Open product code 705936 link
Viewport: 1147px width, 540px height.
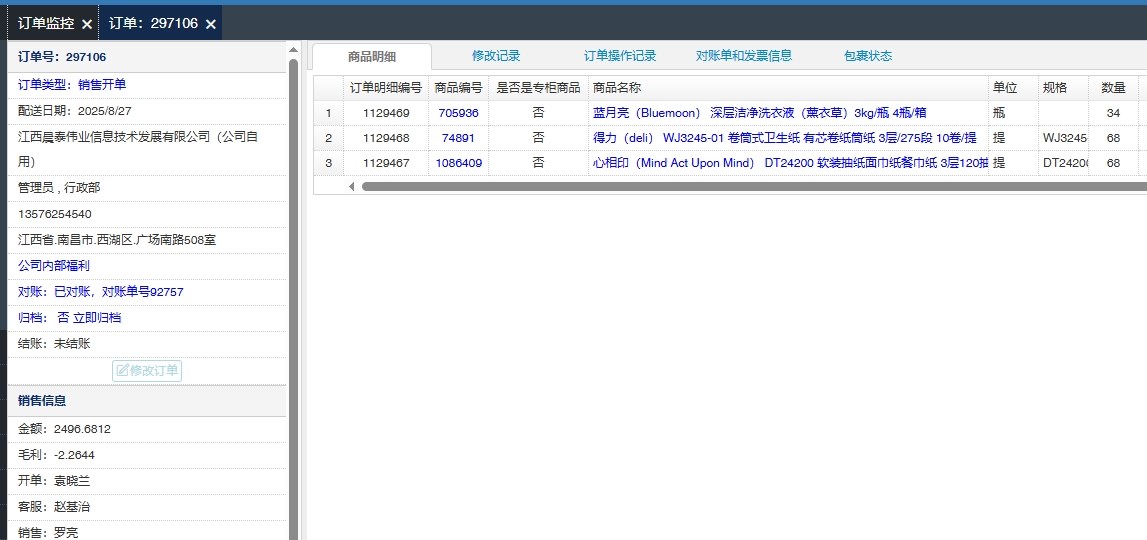pyautogui.click(x=458, y=113)
